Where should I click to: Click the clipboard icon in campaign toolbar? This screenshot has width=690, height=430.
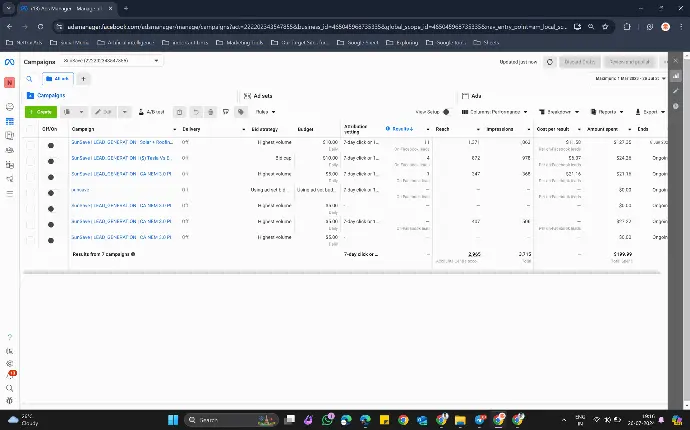pos(179,112)
